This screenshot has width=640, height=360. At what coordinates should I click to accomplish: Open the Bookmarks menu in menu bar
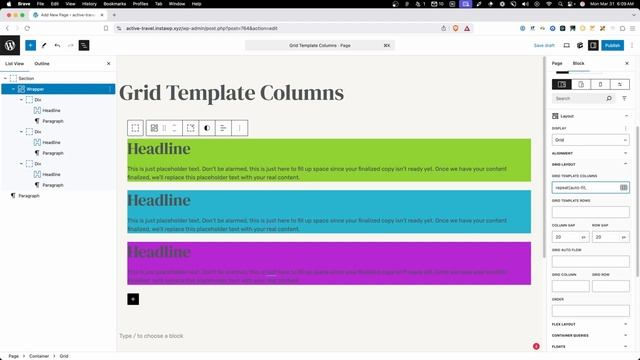pos(114,4)
